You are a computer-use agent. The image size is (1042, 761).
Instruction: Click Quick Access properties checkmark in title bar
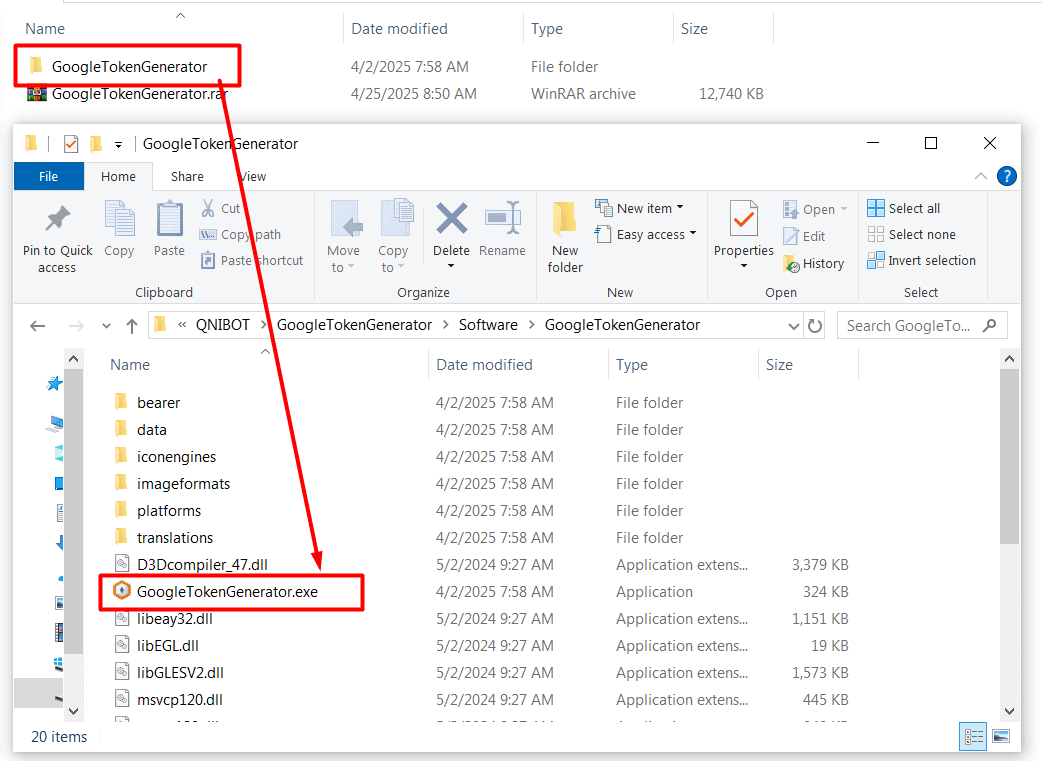(71, 144)
